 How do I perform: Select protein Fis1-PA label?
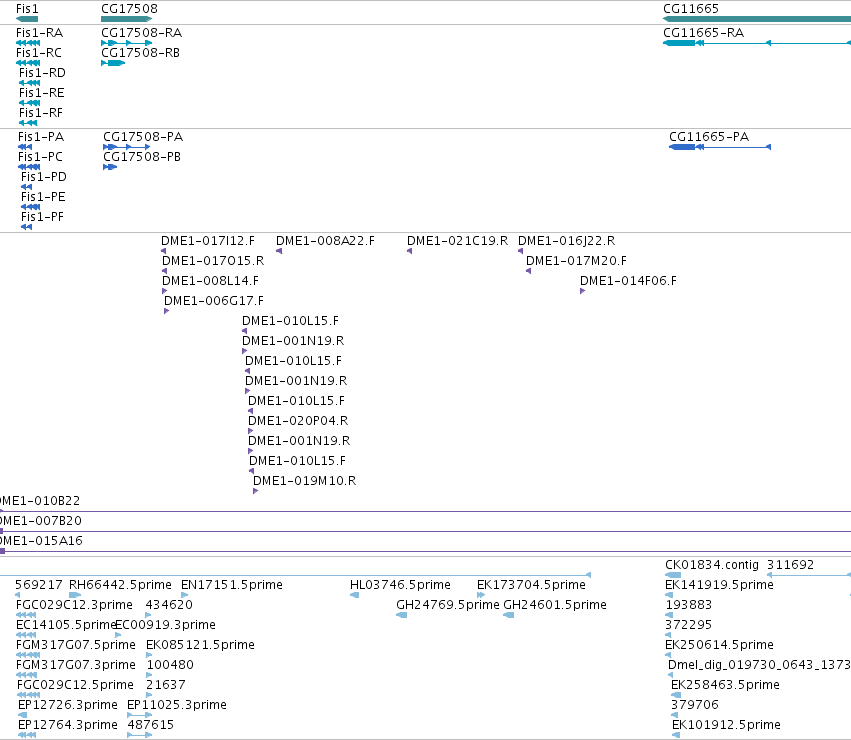pos(41,137)
